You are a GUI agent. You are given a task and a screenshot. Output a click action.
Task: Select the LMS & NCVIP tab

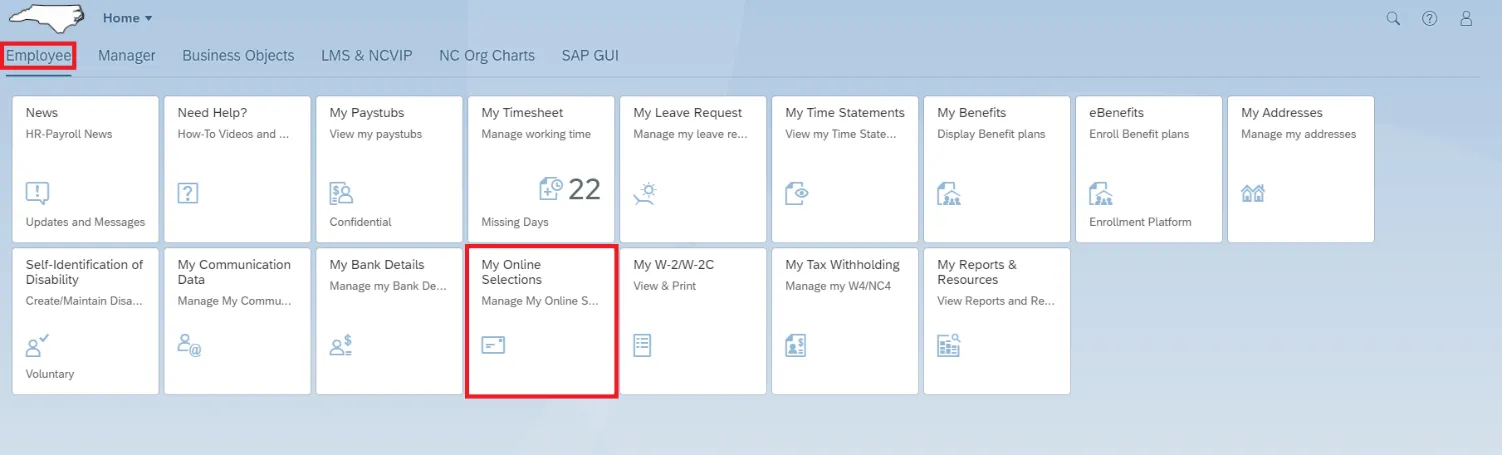(366, 56)
